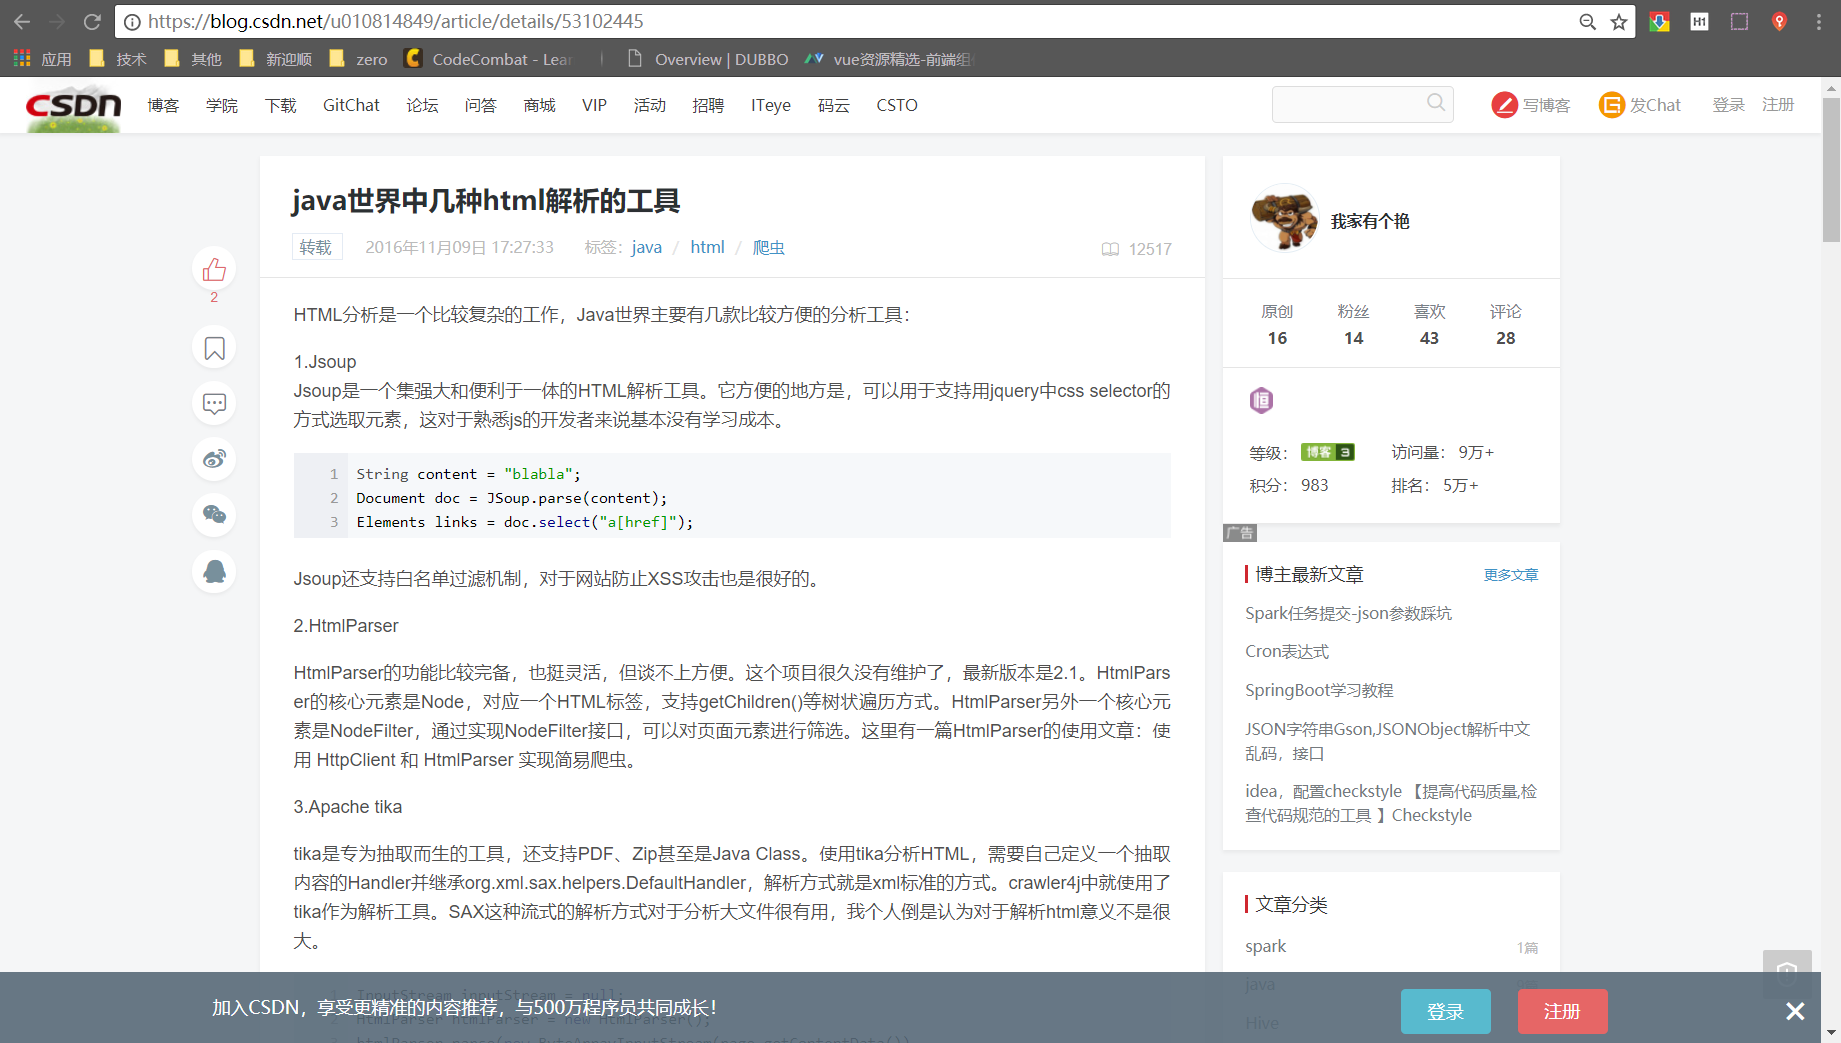
Task: Open the 其他 bookmark folder
Action: pos(193,59)
